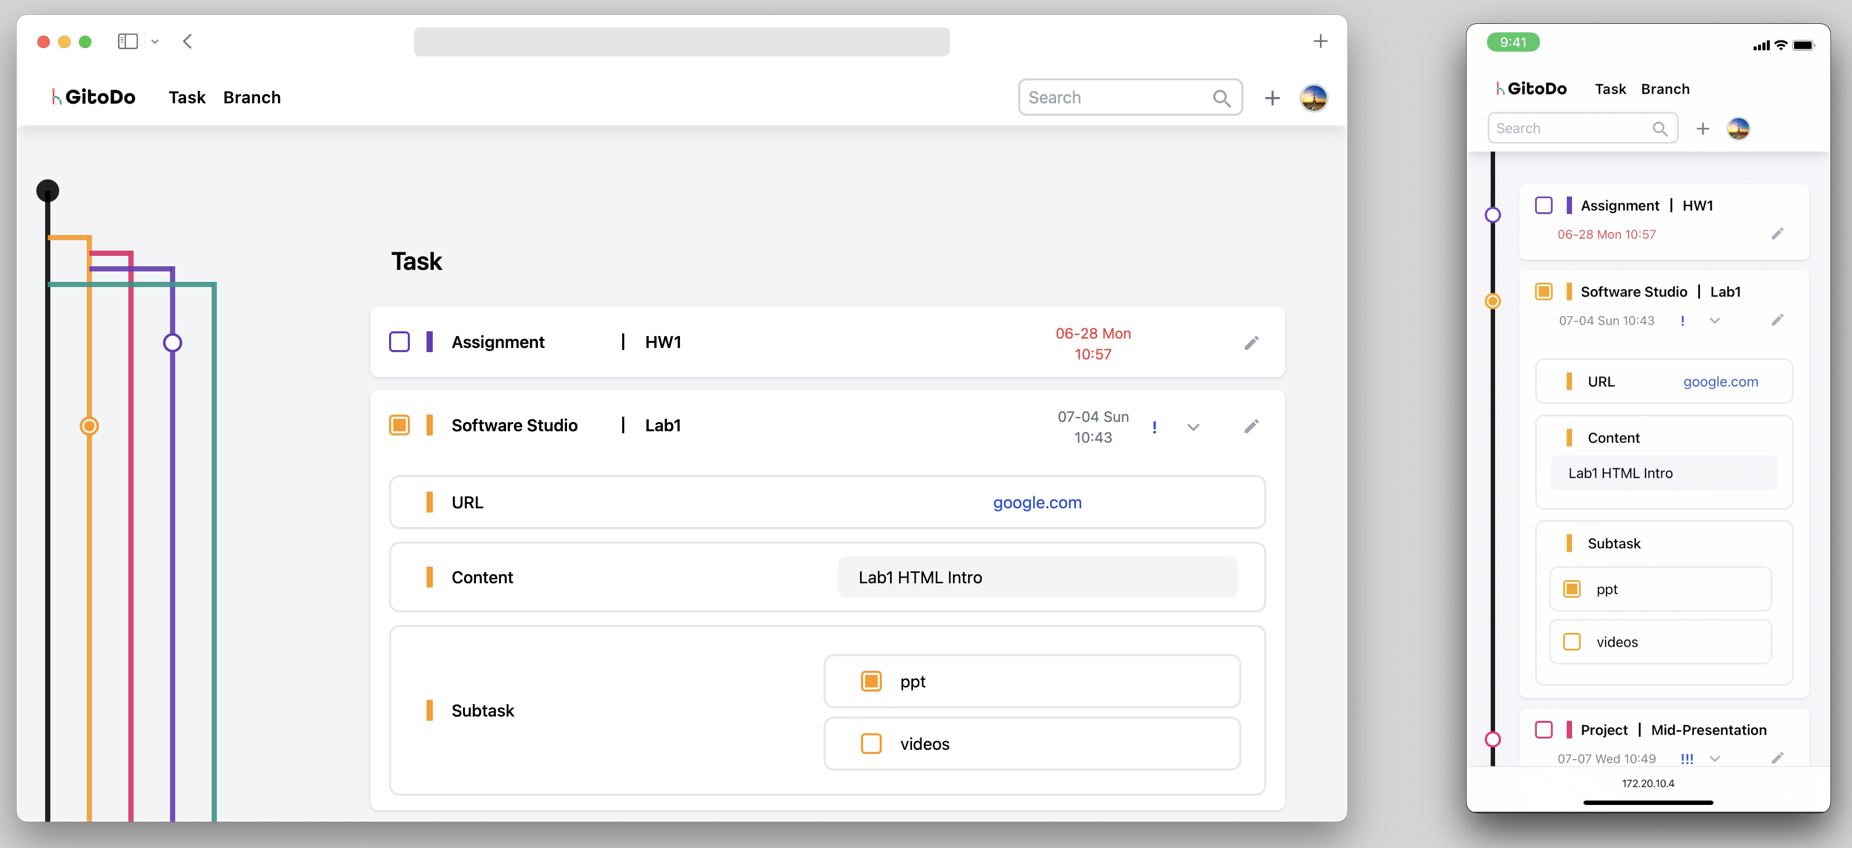The image size is (1852, 848).
Task: Open the user avatar in desktop header
Action: pos(1313,98)
